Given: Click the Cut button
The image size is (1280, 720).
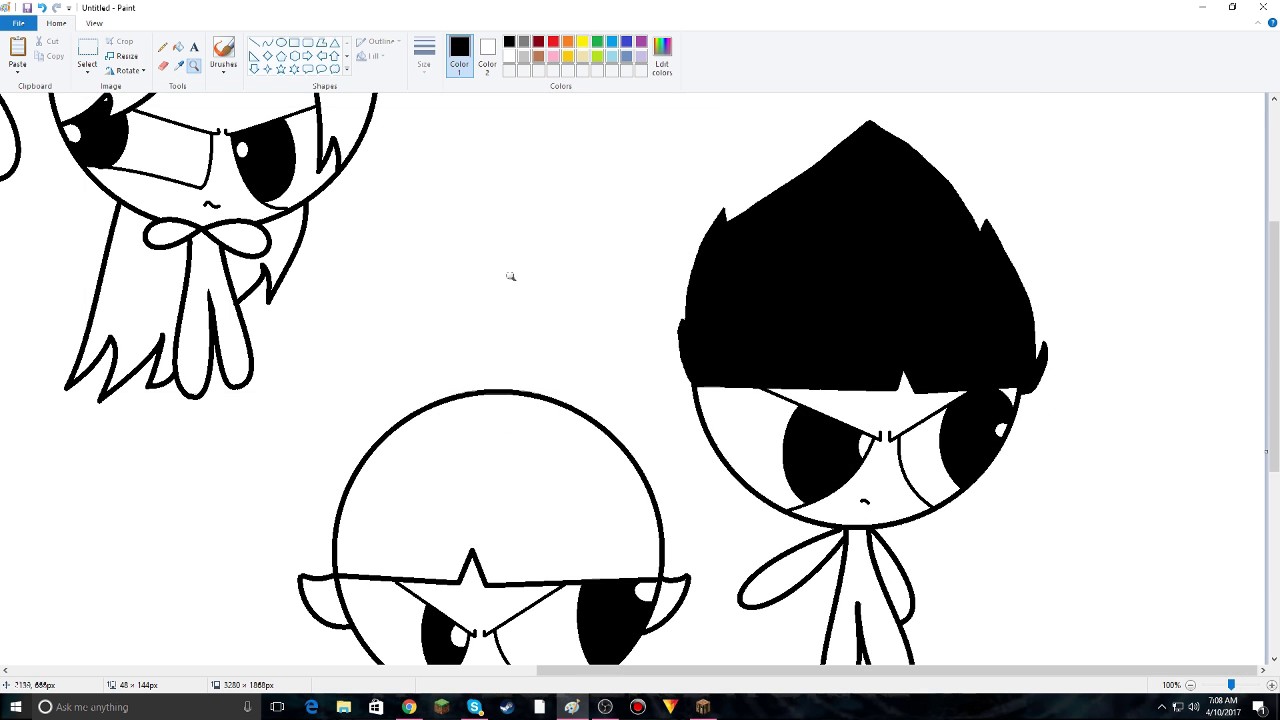Looking at the screenshot, I should 47,41.
